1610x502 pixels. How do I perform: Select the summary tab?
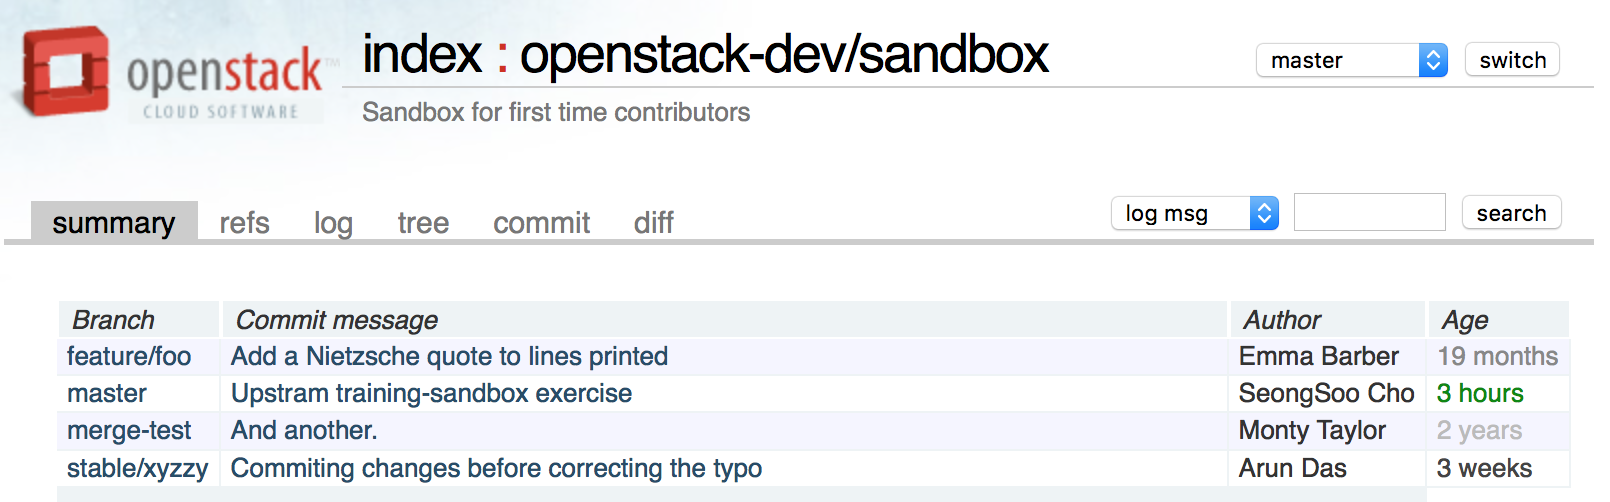[x=114, y=222]
